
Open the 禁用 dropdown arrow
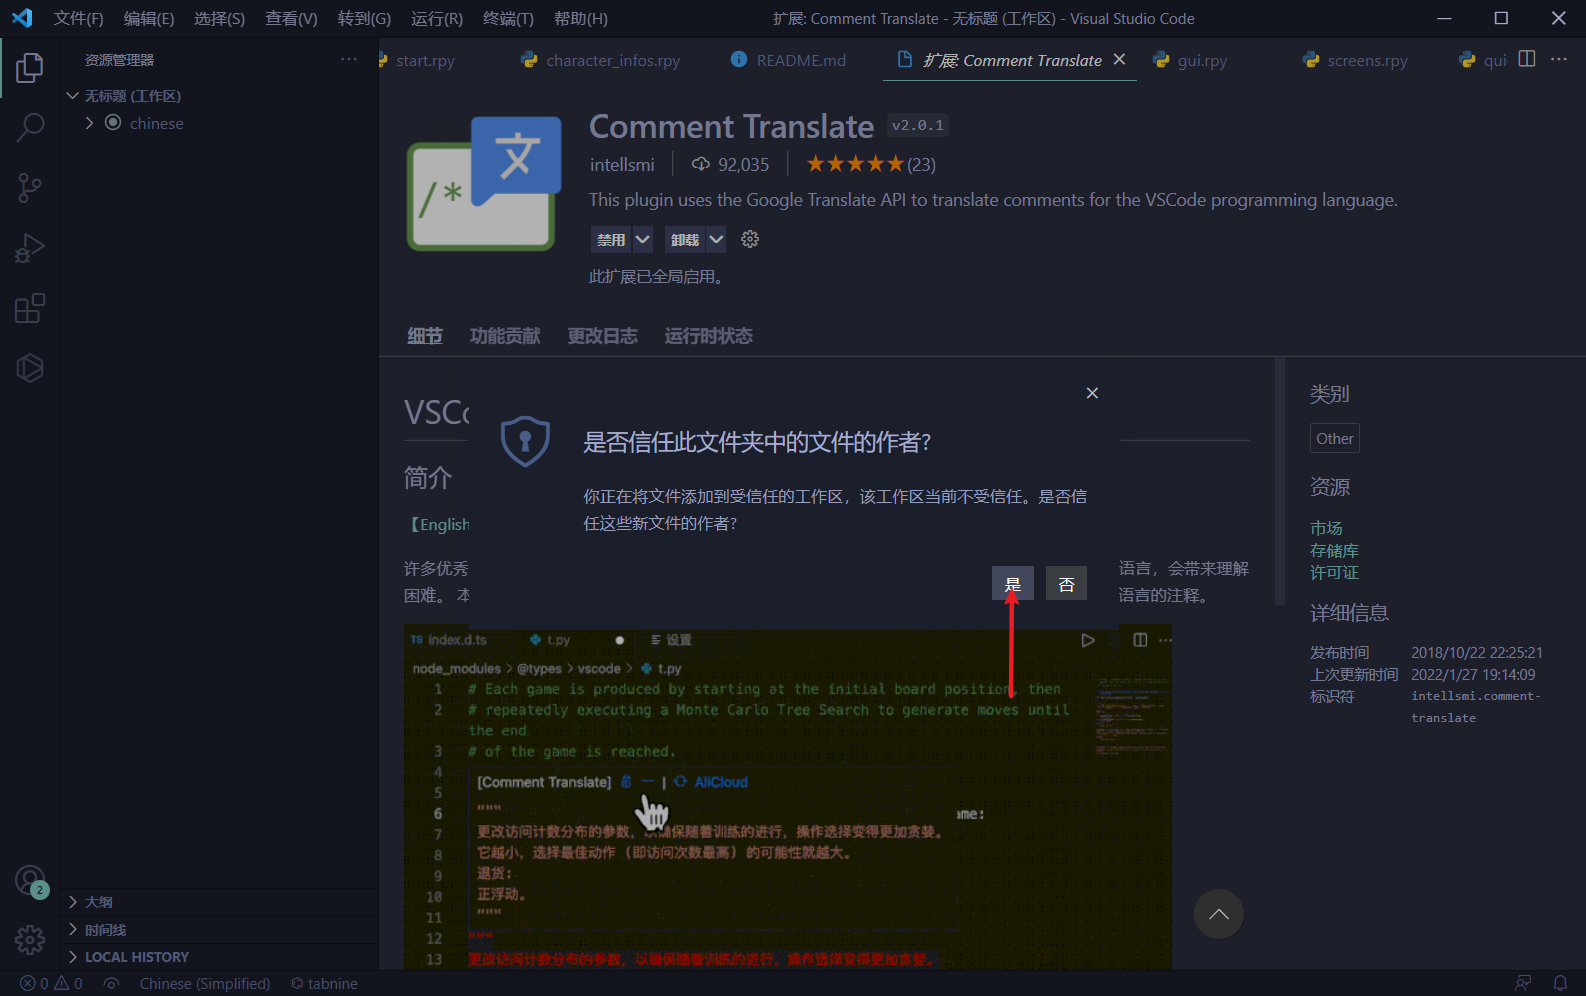click(642, 239)
